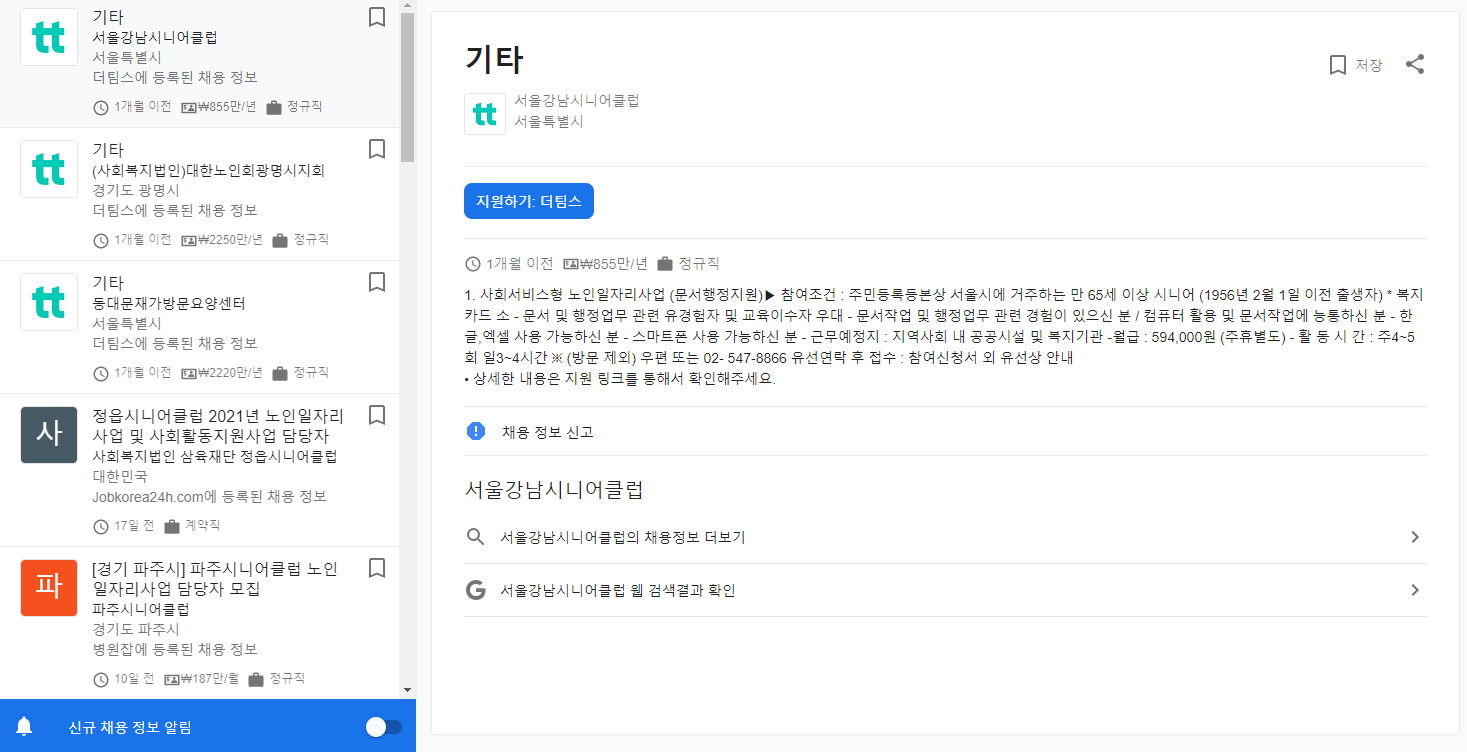Click the 파 avatar of 파주시니어클럽 listing
The image size is (1467, 752).
point(49,588)
